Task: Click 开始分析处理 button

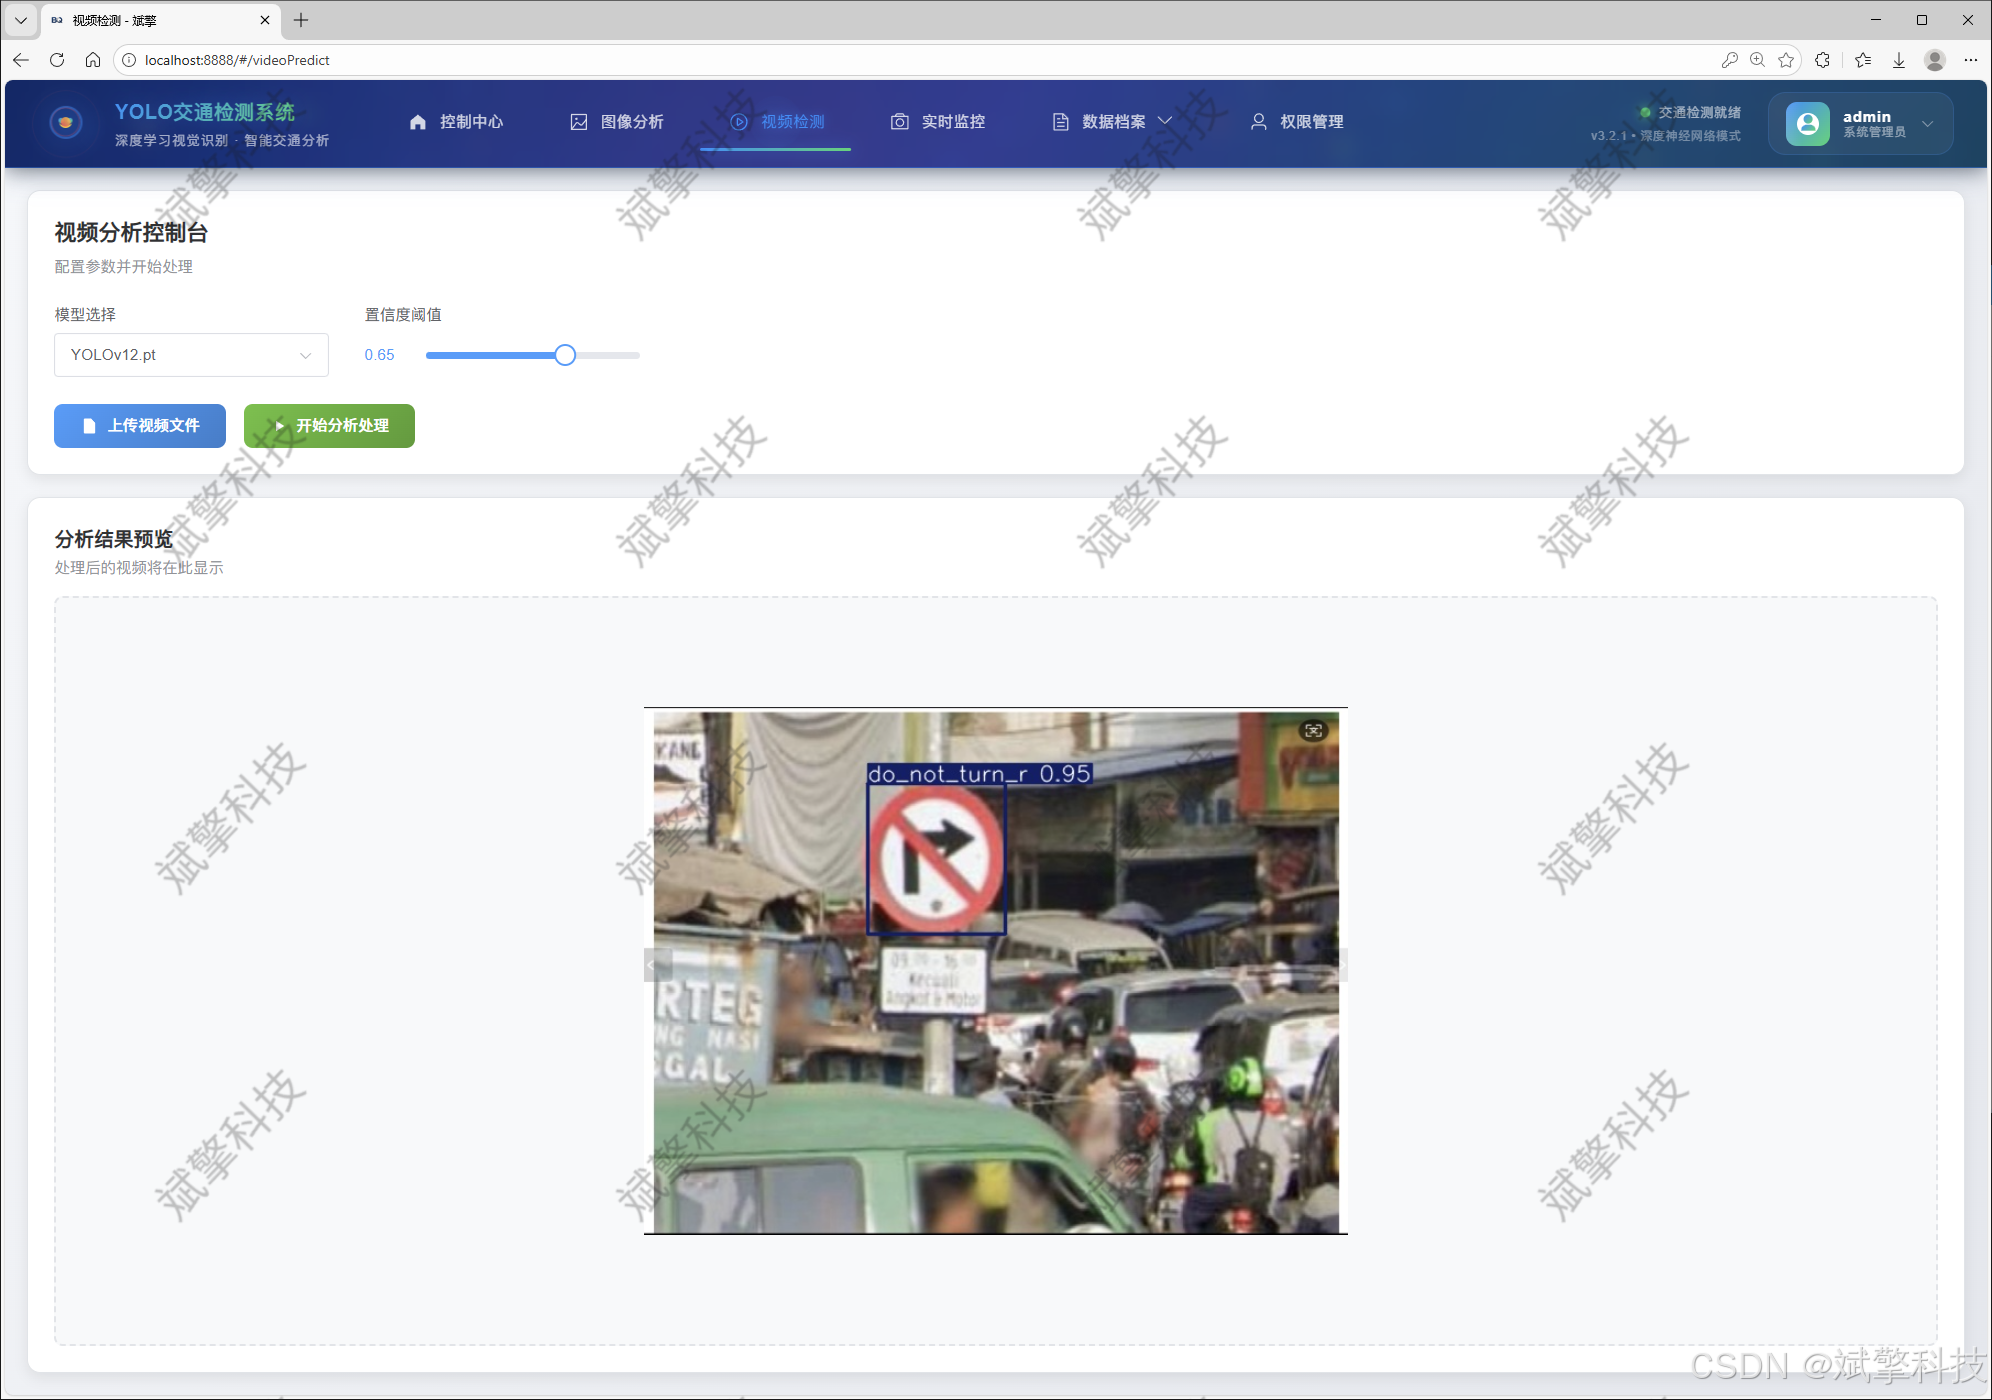Action: click(329, 426)
